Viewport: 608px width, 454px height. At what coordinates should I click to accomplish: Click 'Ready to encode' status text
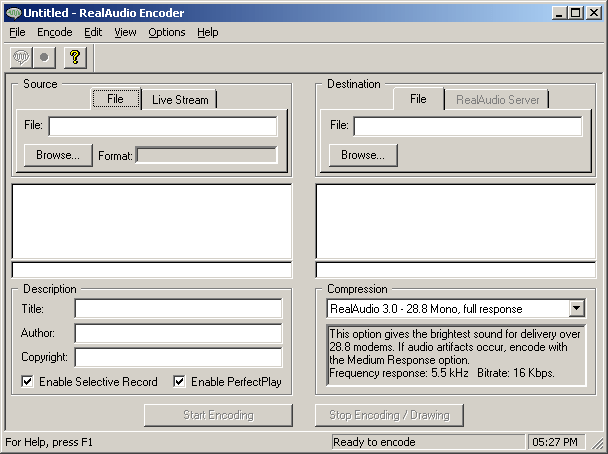374,442
